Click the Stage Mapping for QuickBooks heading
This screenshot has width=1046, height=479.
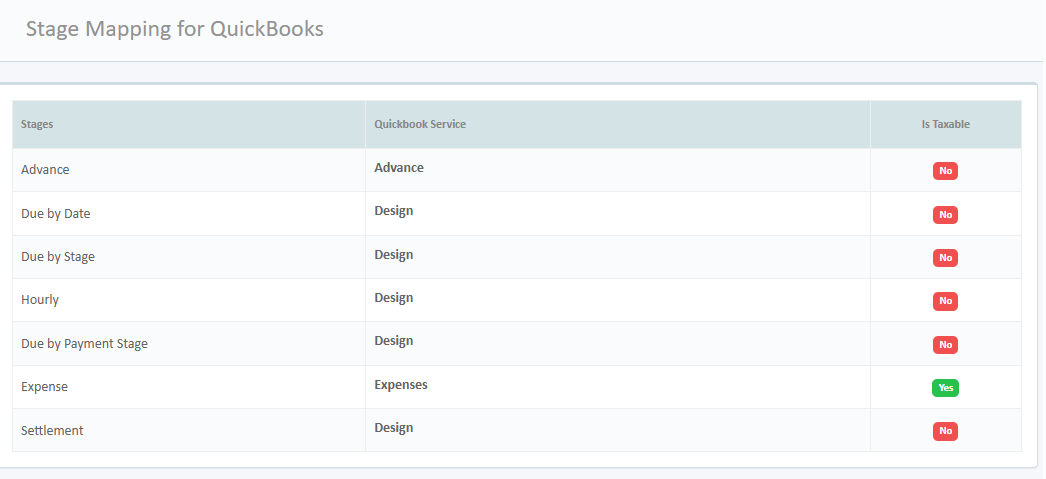pos(175,29)
